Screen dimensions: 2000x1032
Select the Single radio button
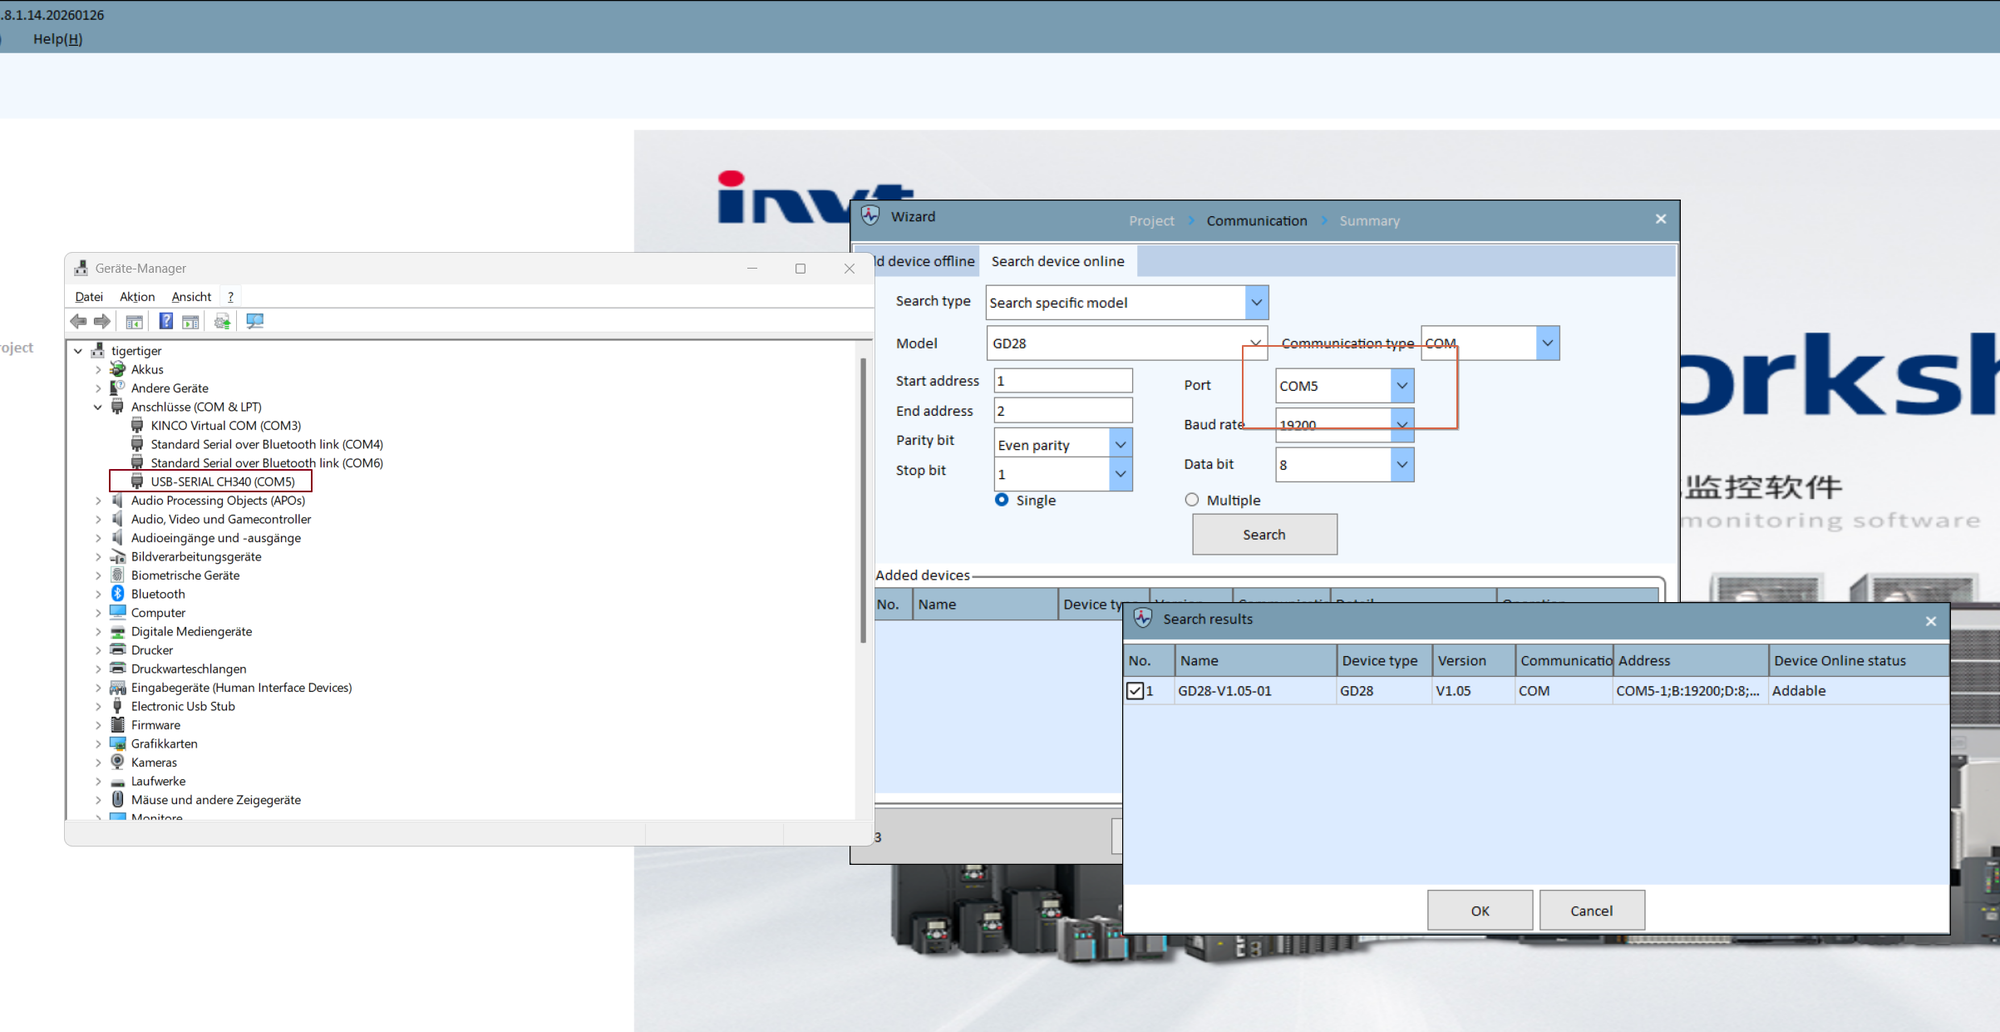pyautogui.click(x=1001, y=500)
